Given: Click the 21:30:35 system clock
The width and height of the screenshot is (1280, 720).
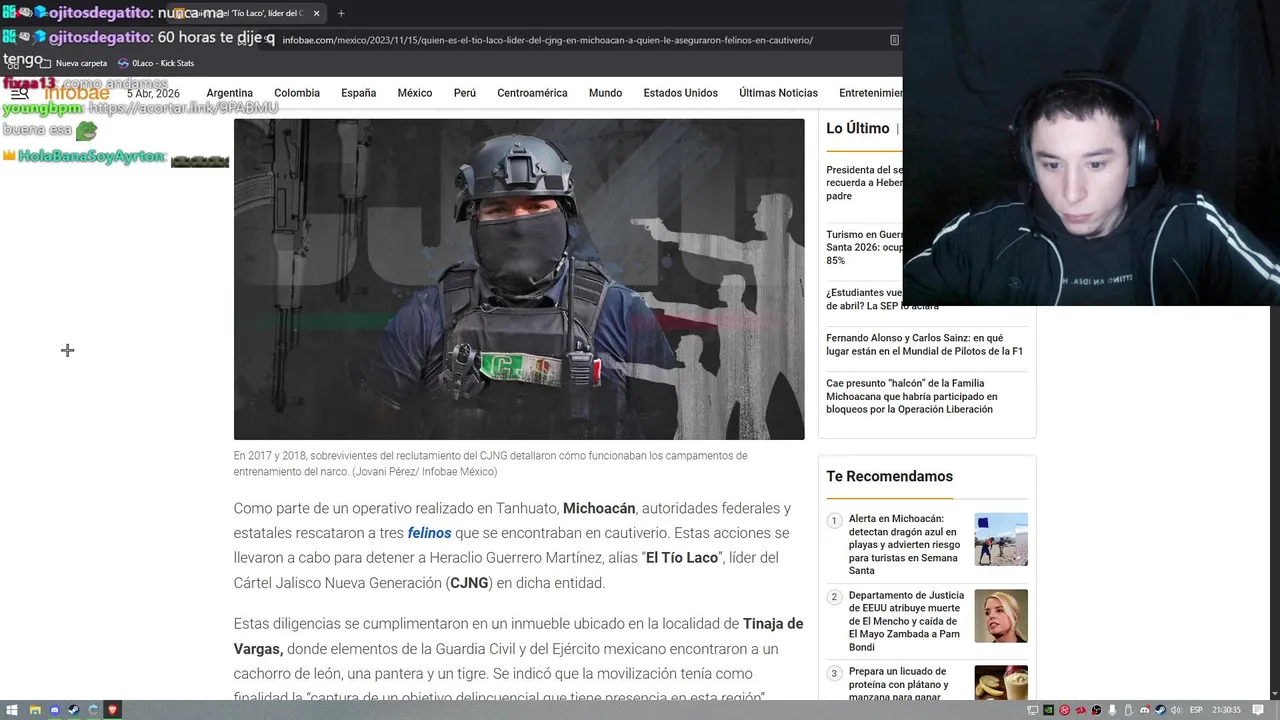Looking at the screenshot, I should click(1226, 710).
